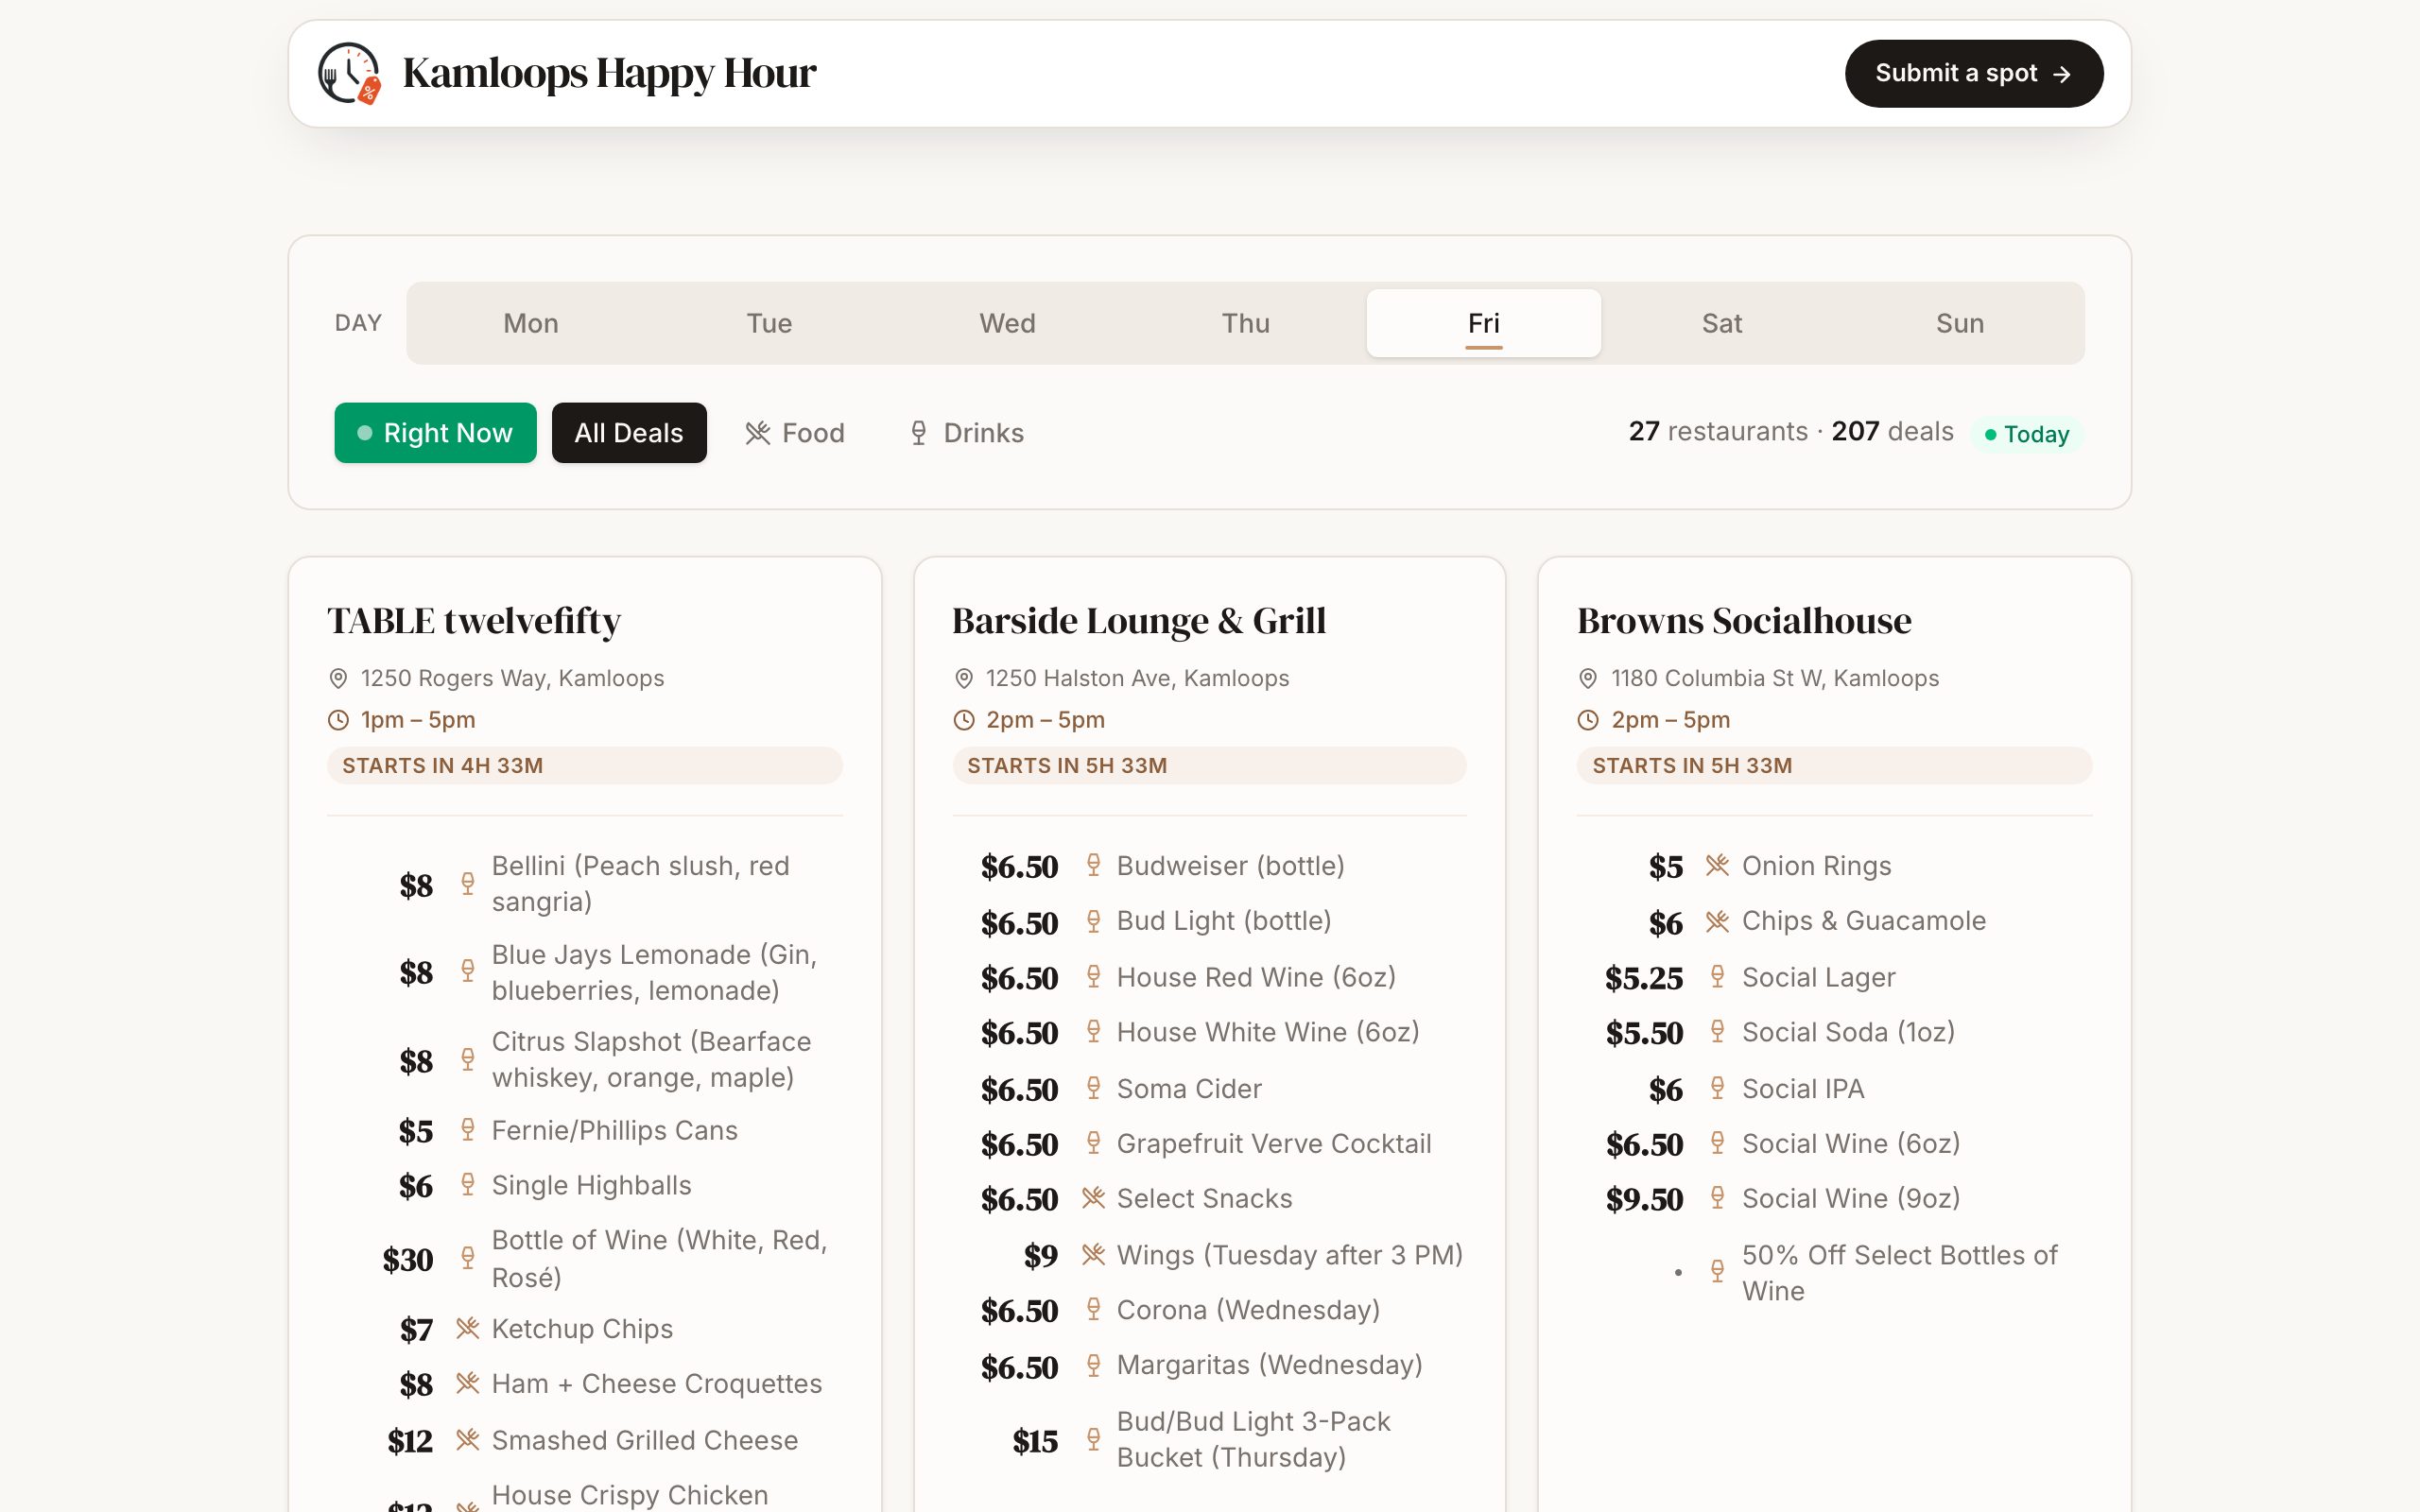Click the $30 price for Bottle of Wine
Viewport: 2420px width, 1512px height.
408,1259
